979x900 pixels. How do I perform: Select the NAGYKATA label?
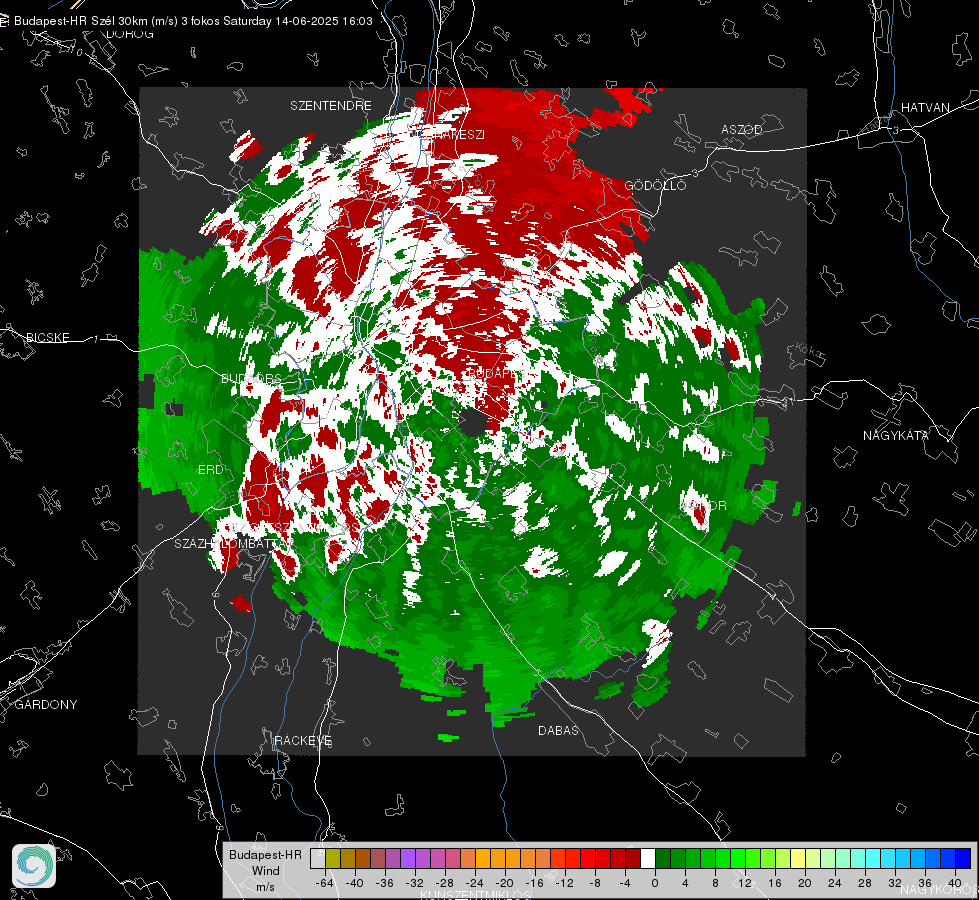coord(896,435)
